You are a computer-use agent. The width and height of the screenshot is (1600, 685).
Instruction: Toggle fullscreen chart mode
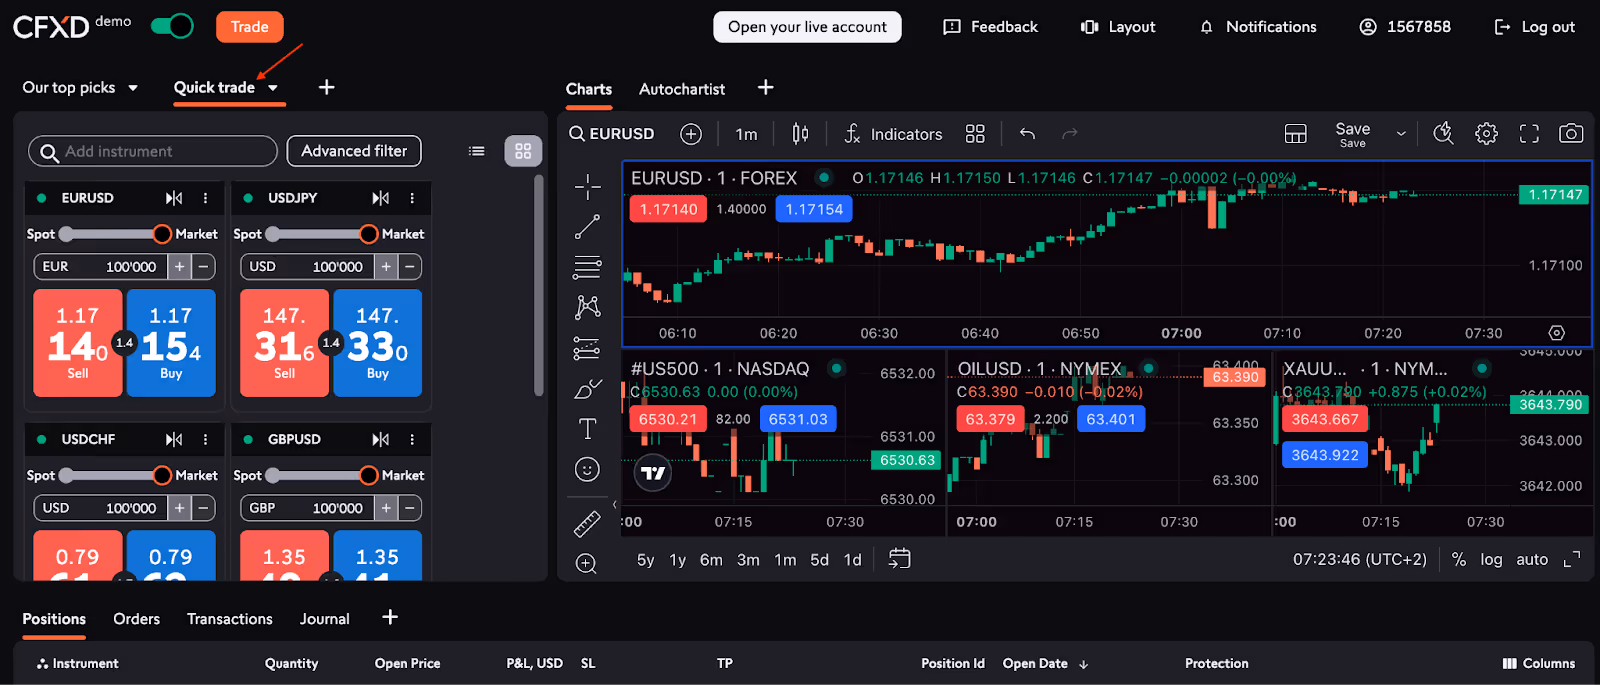coord(1529,134)
